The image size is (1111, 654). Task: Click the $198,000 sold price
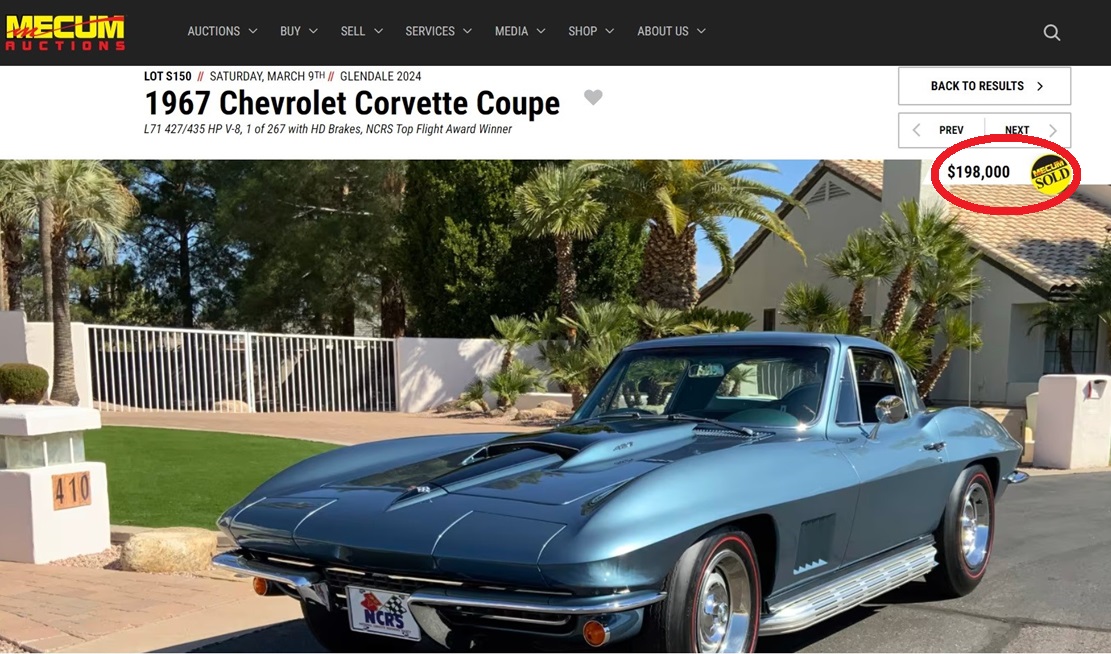pos(979,172)
